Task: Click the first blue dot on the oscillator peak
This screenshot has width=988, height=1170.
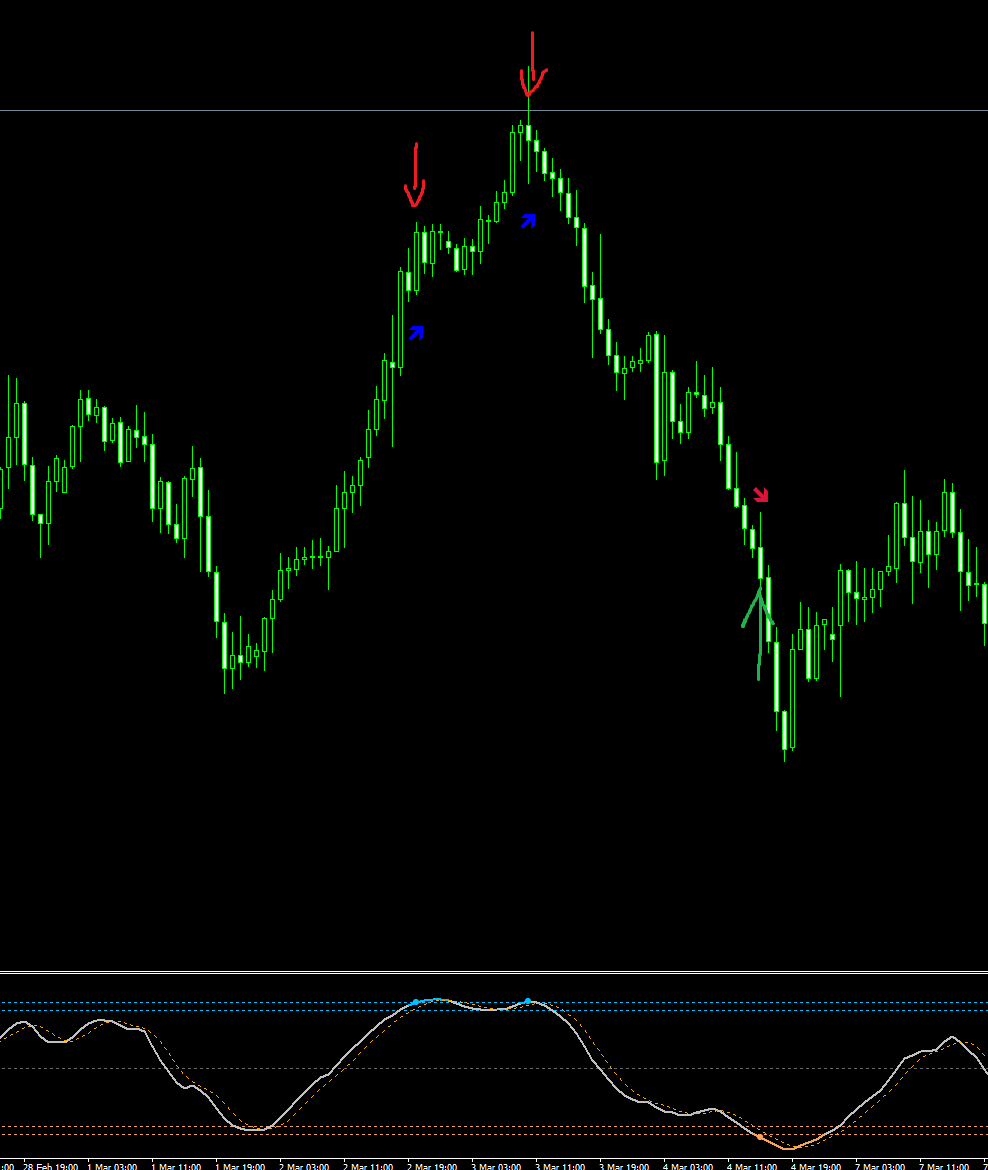Action: pyautogui.click(x=416, y=1002)
